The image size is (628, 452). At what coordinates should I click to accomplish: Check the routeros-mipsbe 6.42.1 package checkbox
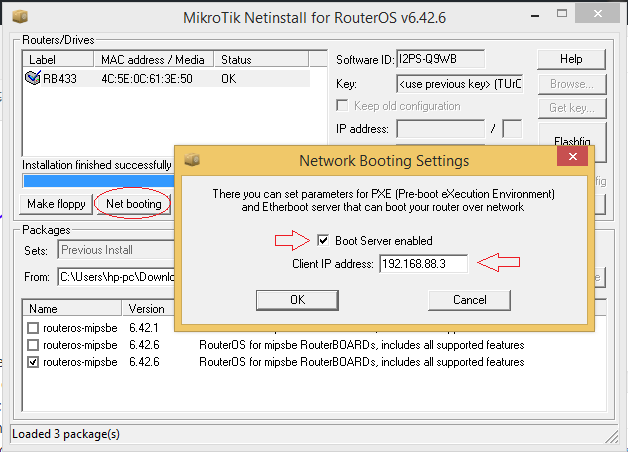[33, 328]
